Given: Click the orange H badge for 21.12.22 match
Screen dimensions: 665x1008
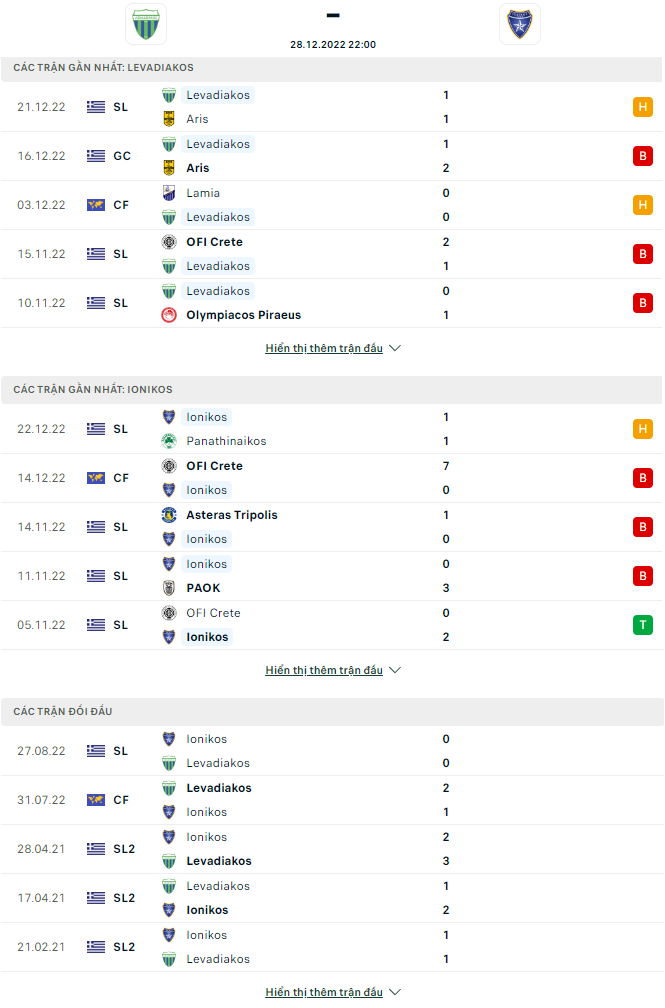Looking at the screenshot, I should click(642, 107).
